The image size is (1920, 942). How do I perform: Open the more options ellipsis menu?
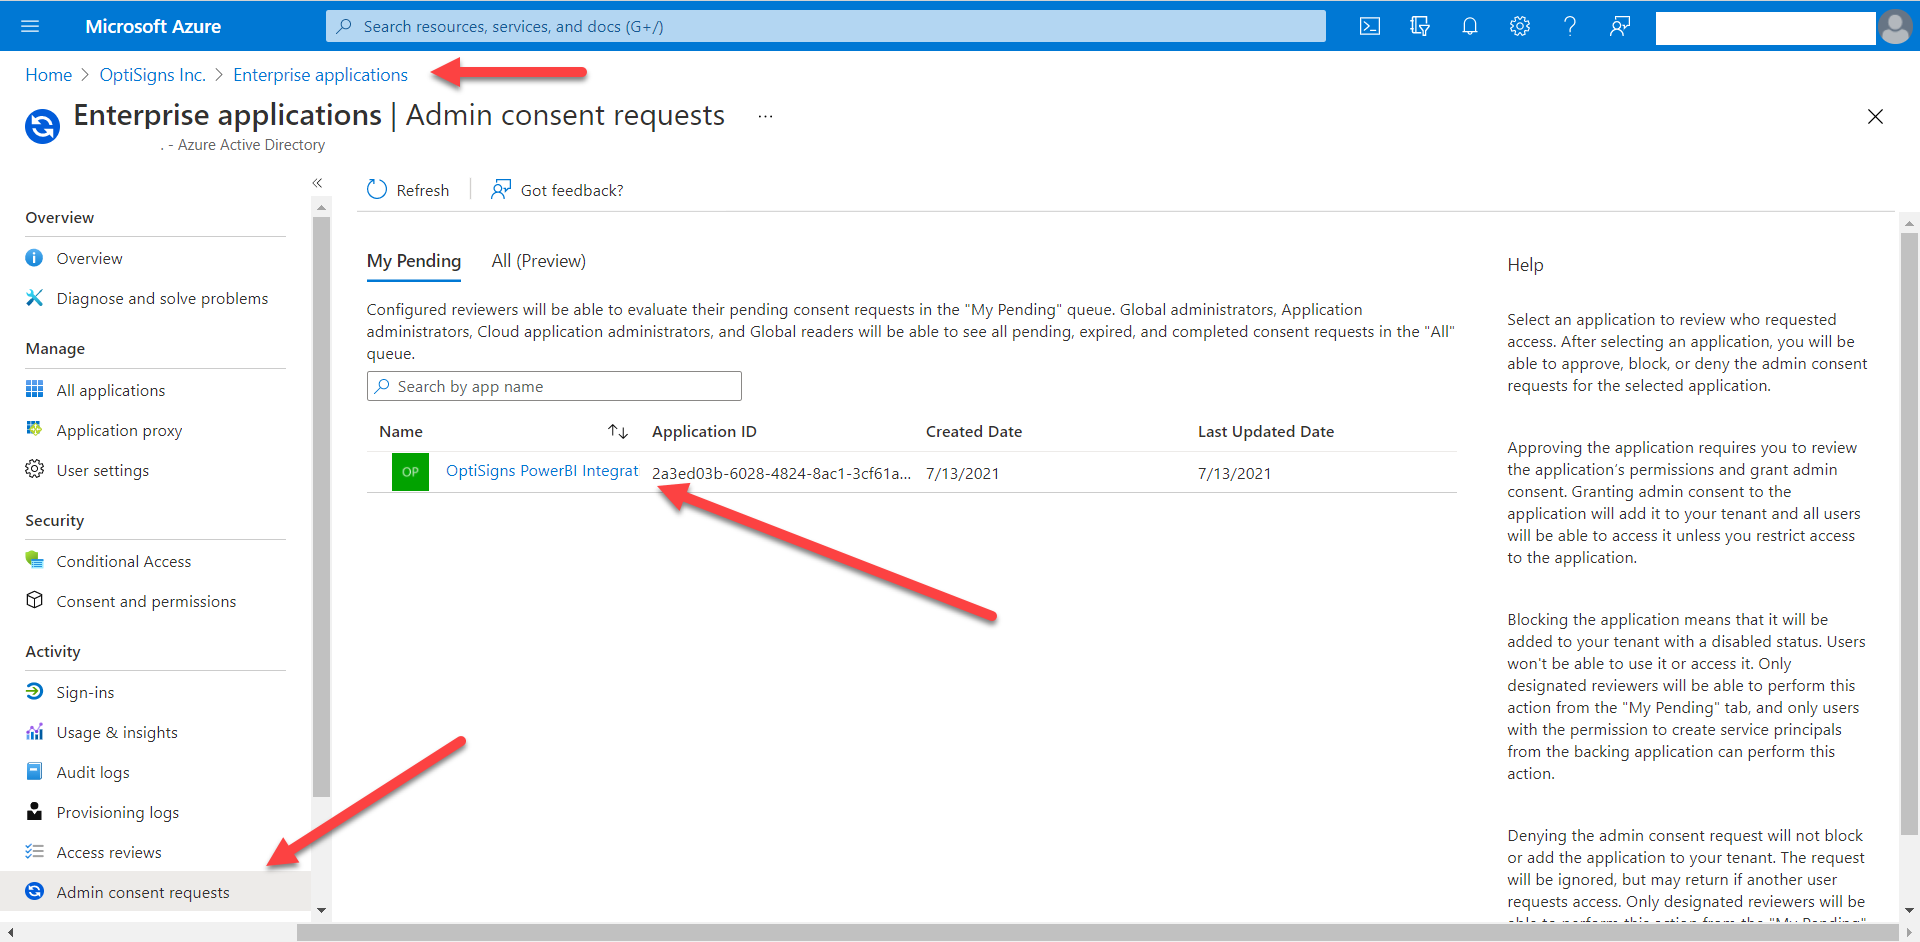[x=765, y=116]
